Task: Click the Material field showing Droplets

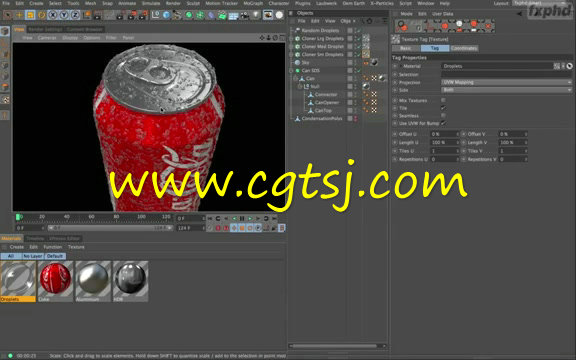Action: pos(497,66)
